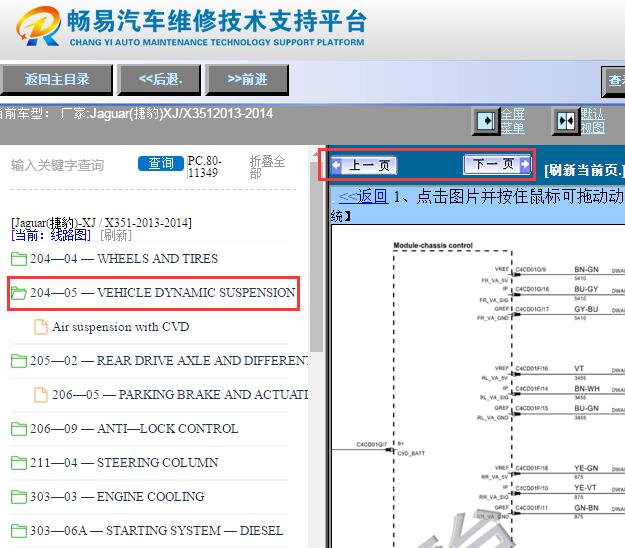The height and width of the screenshot is (548, 625).
Task: Focus the 输入关键字查询 search field
Action: [58, 165]
